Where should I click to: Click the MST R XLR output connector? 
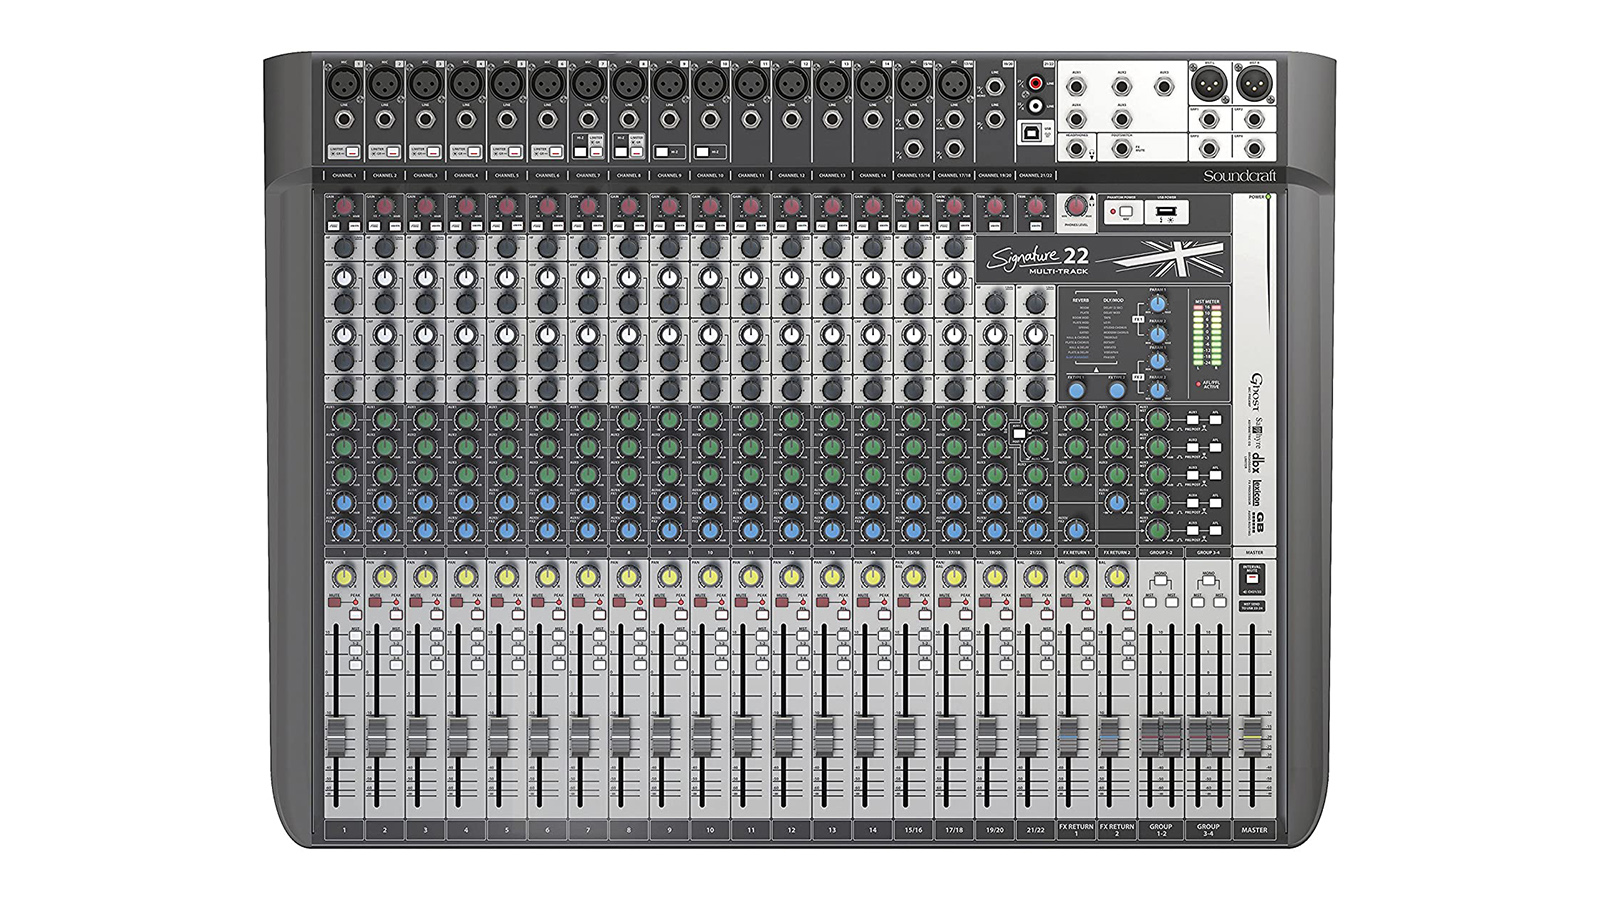(x=1255, y=84)
